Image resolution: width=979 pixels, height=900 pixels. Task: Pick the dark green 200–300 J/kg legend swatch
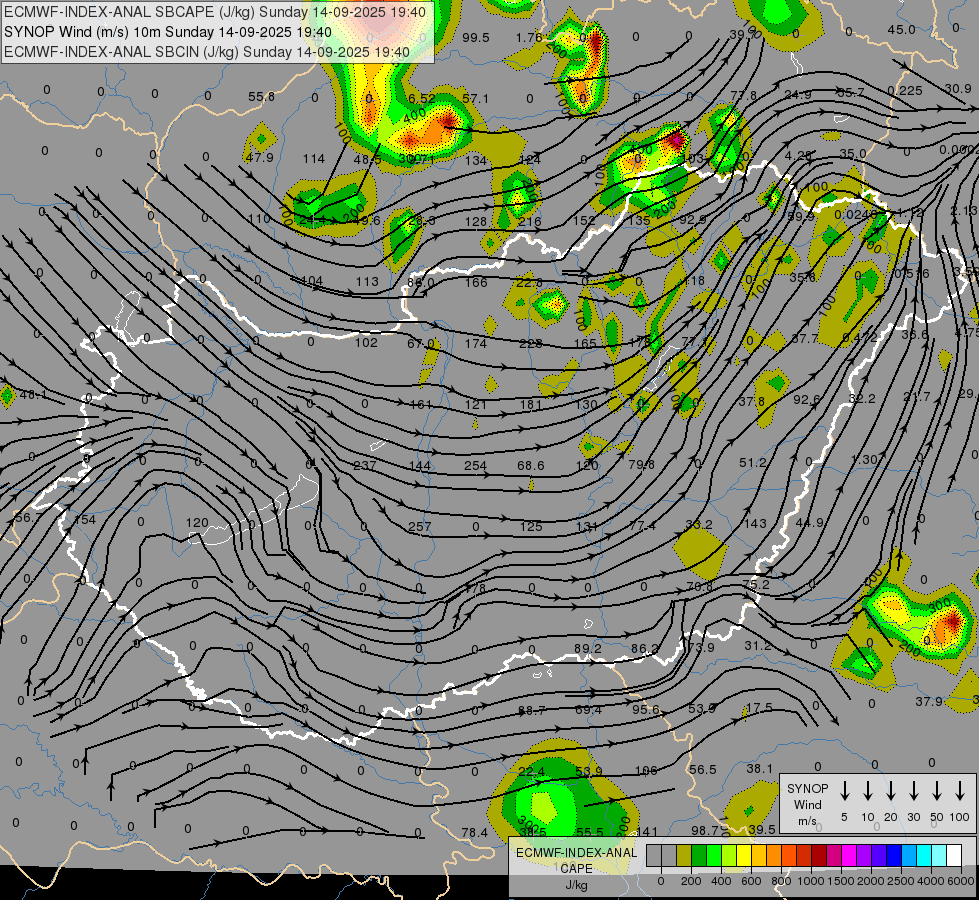[699, 856]
